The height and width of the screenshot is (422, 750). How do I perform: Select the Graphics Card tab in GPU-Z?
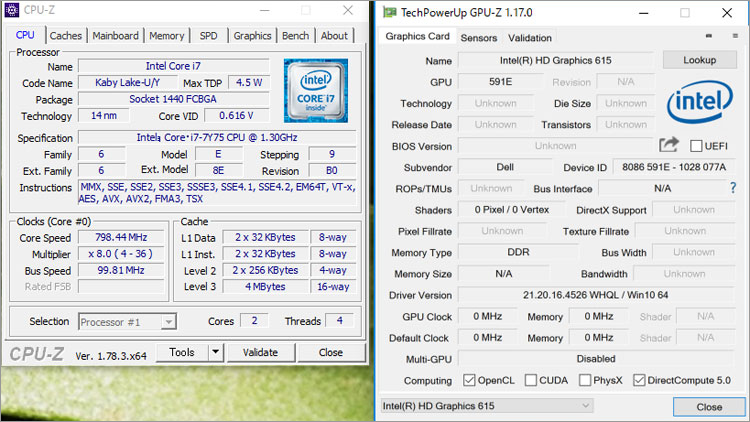click(x=417, y=36)
